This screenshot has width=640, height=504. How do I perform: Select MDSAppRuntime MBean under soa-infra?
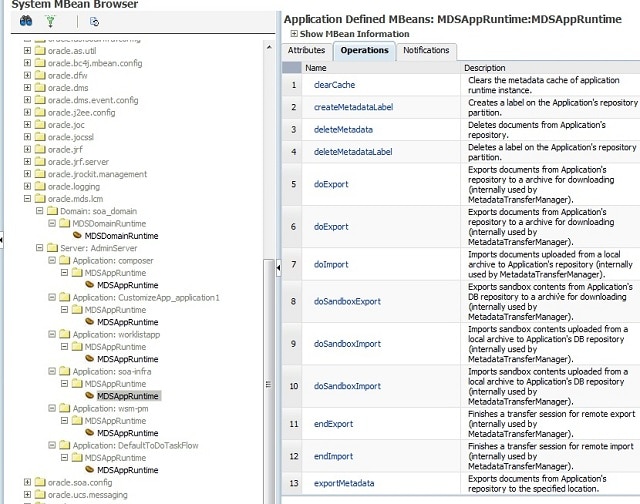coord(127,396)
